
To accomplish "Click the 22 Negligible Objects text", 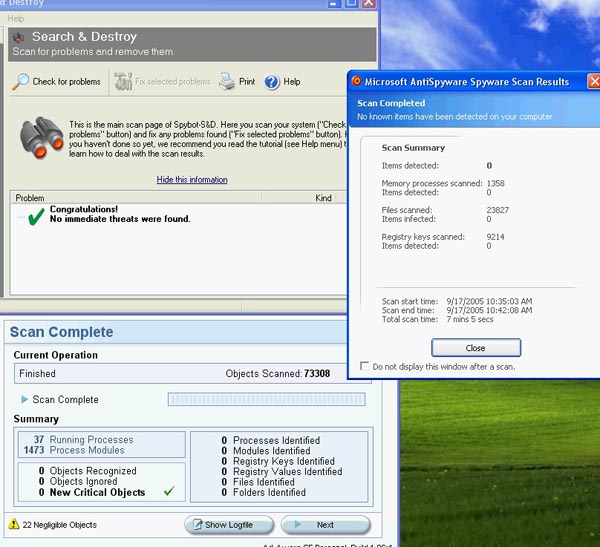I will coord(59,525).
